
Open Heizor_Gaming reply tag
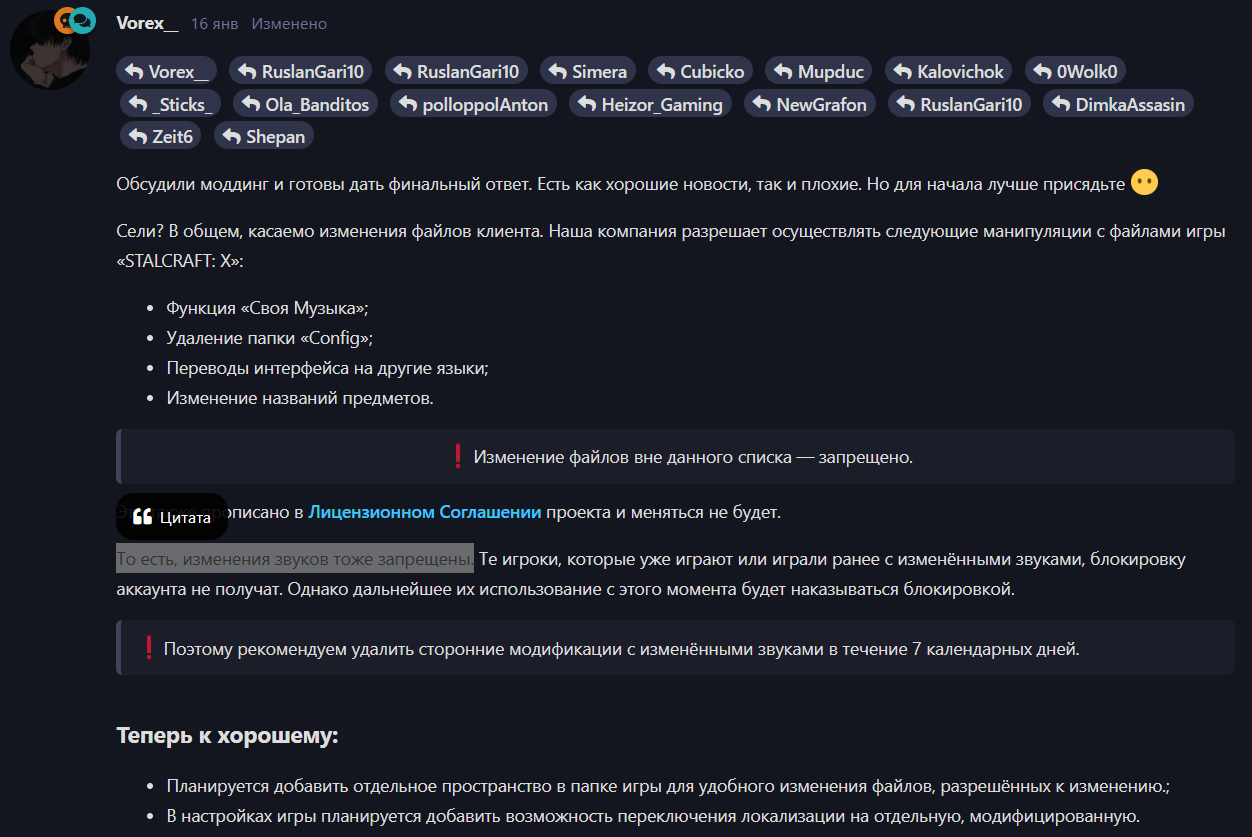tap(650, 104)
